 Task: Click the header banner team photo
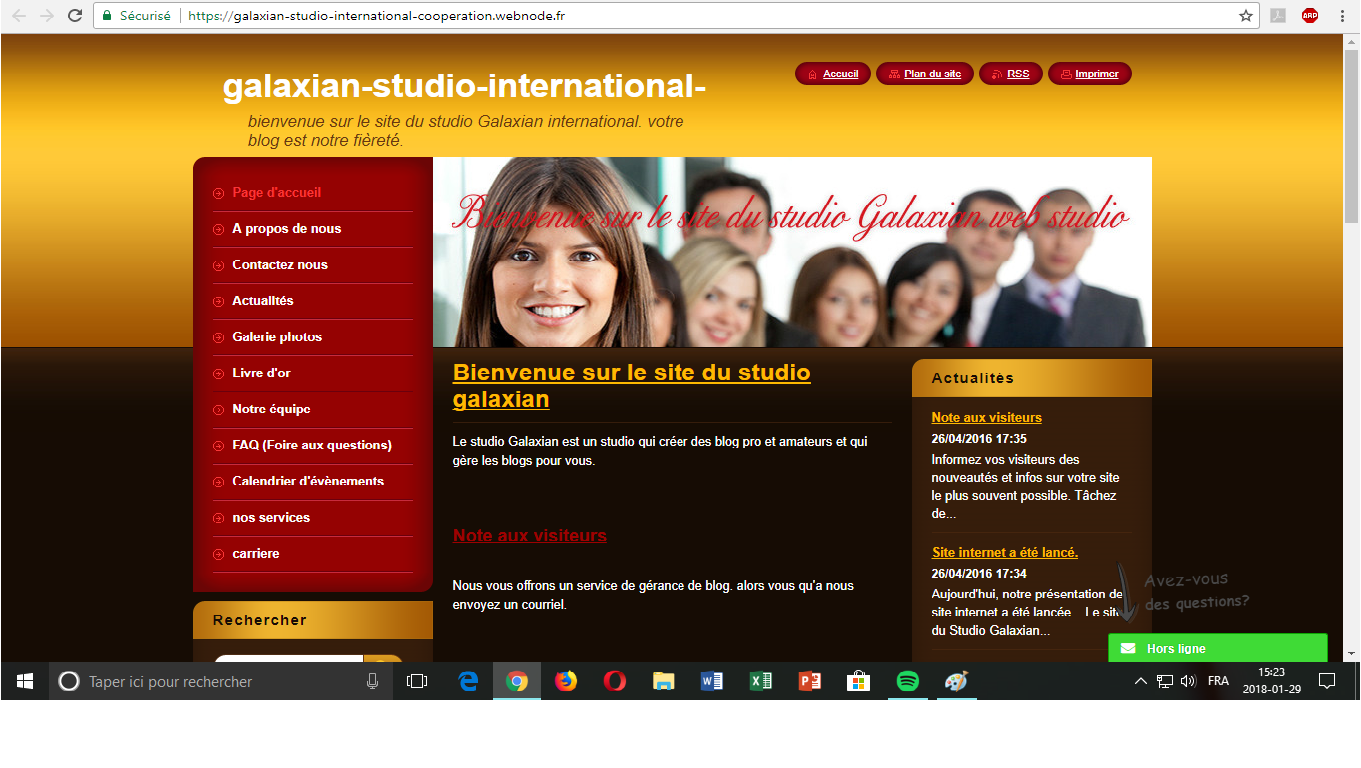(x=792, y=252)
